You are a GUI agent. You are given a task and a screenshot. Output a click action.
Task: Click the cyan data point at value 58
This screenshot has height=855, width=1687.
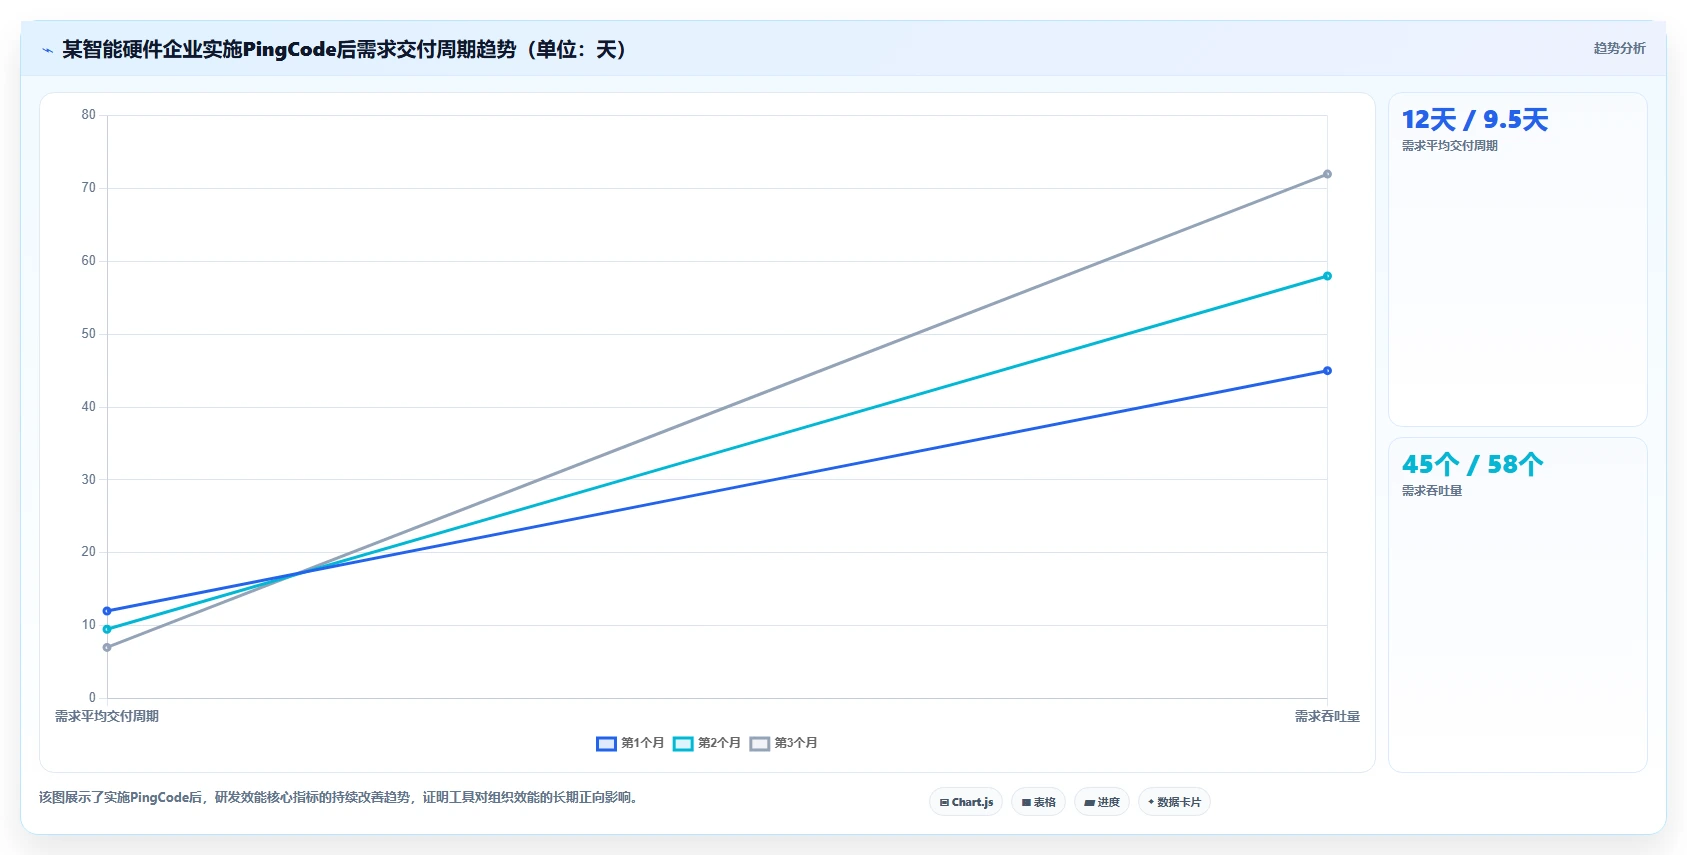coord(1327,276)
